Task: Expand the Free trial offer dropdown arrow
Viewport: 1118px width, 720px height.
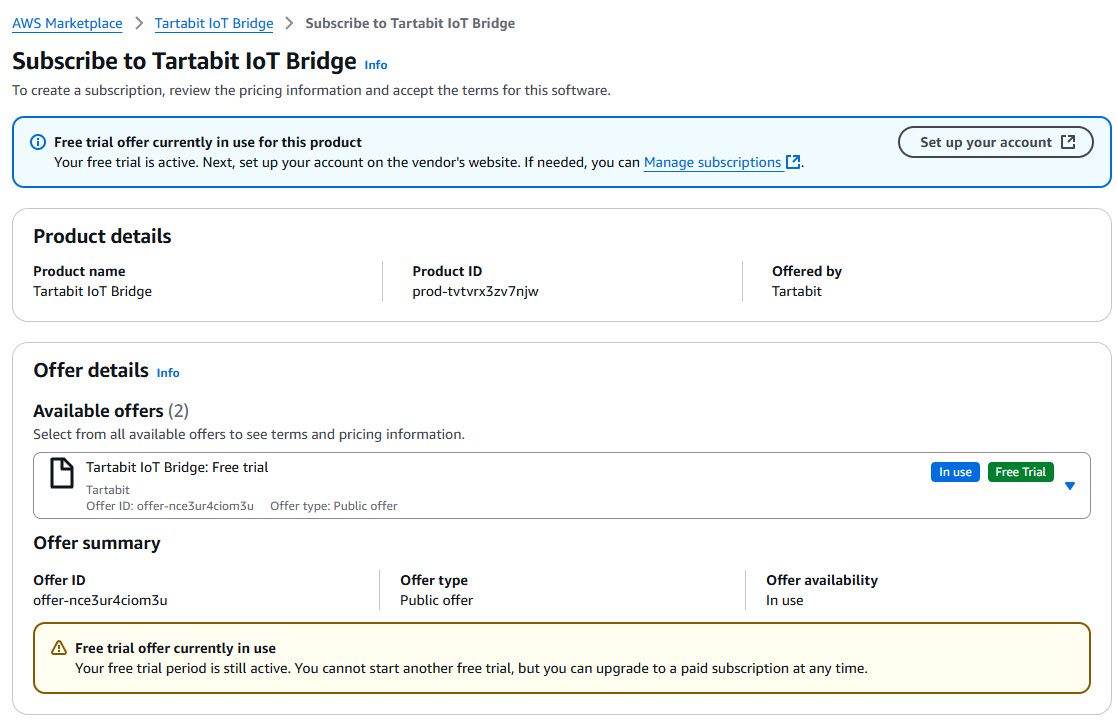Action: (x=1070, y=485)
